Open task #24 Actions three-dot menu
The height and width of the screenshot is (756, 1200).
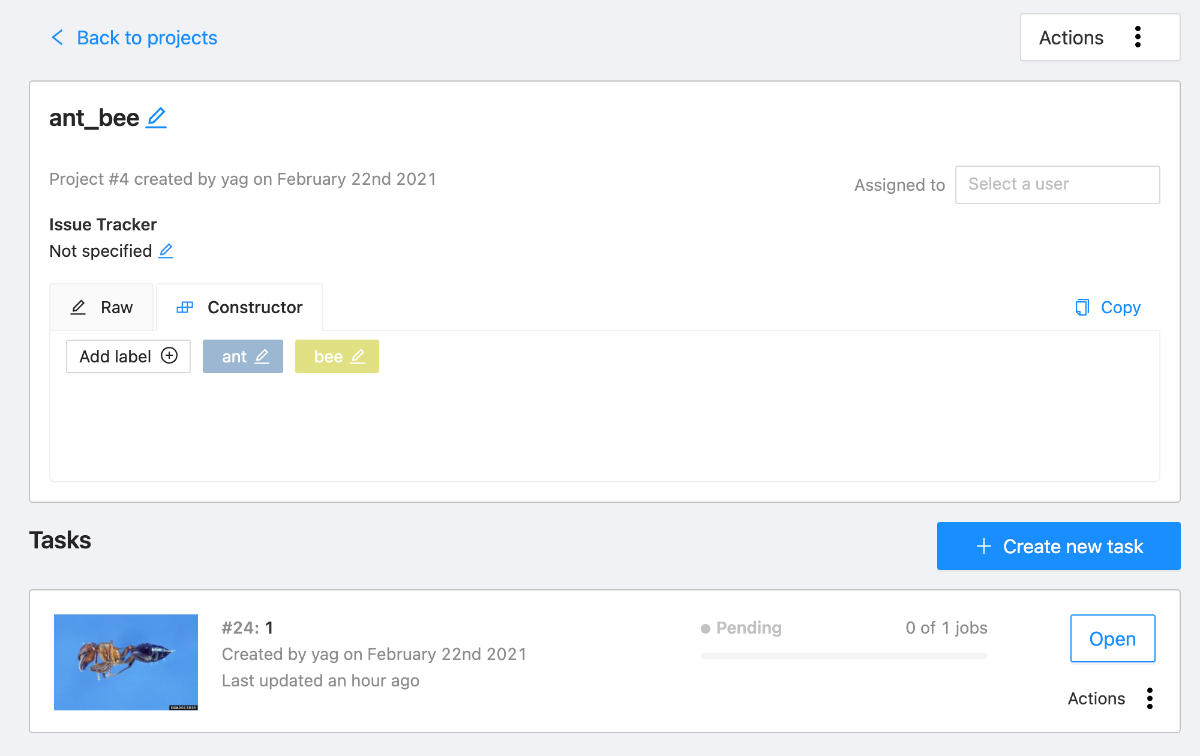1149,698
